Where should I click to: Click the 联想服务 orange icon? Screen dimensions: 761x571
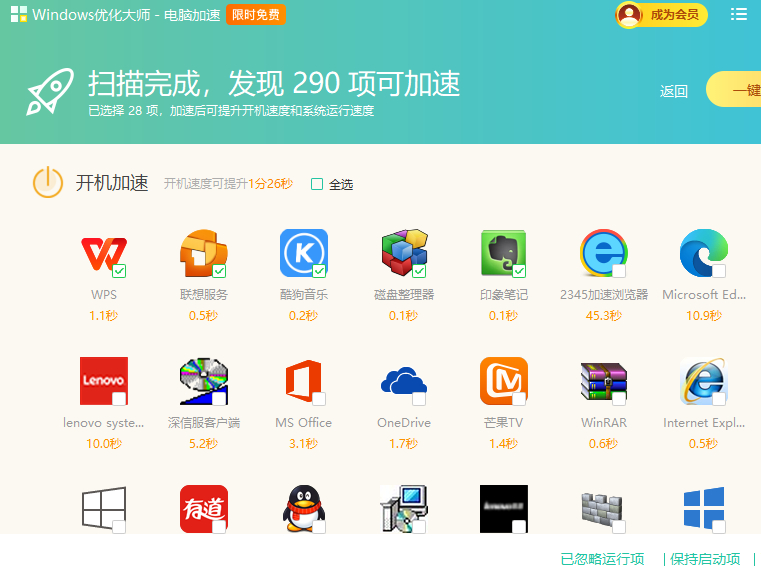coord(204,253)
